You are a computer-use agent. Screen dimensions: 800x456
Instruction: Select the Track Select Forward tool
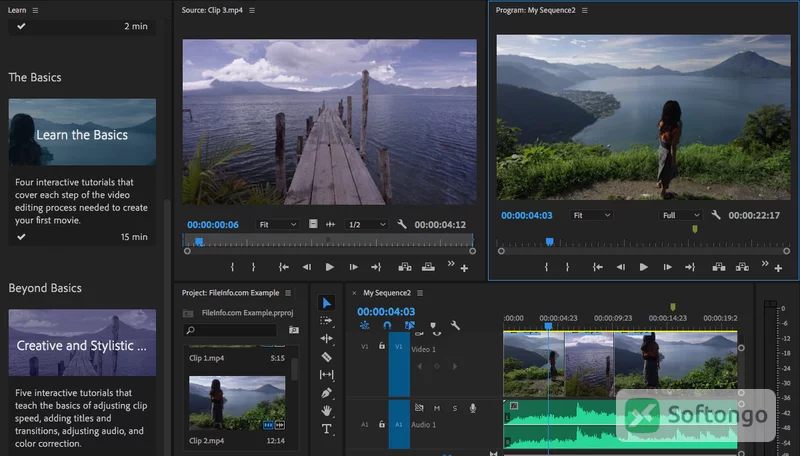[326, 320]
